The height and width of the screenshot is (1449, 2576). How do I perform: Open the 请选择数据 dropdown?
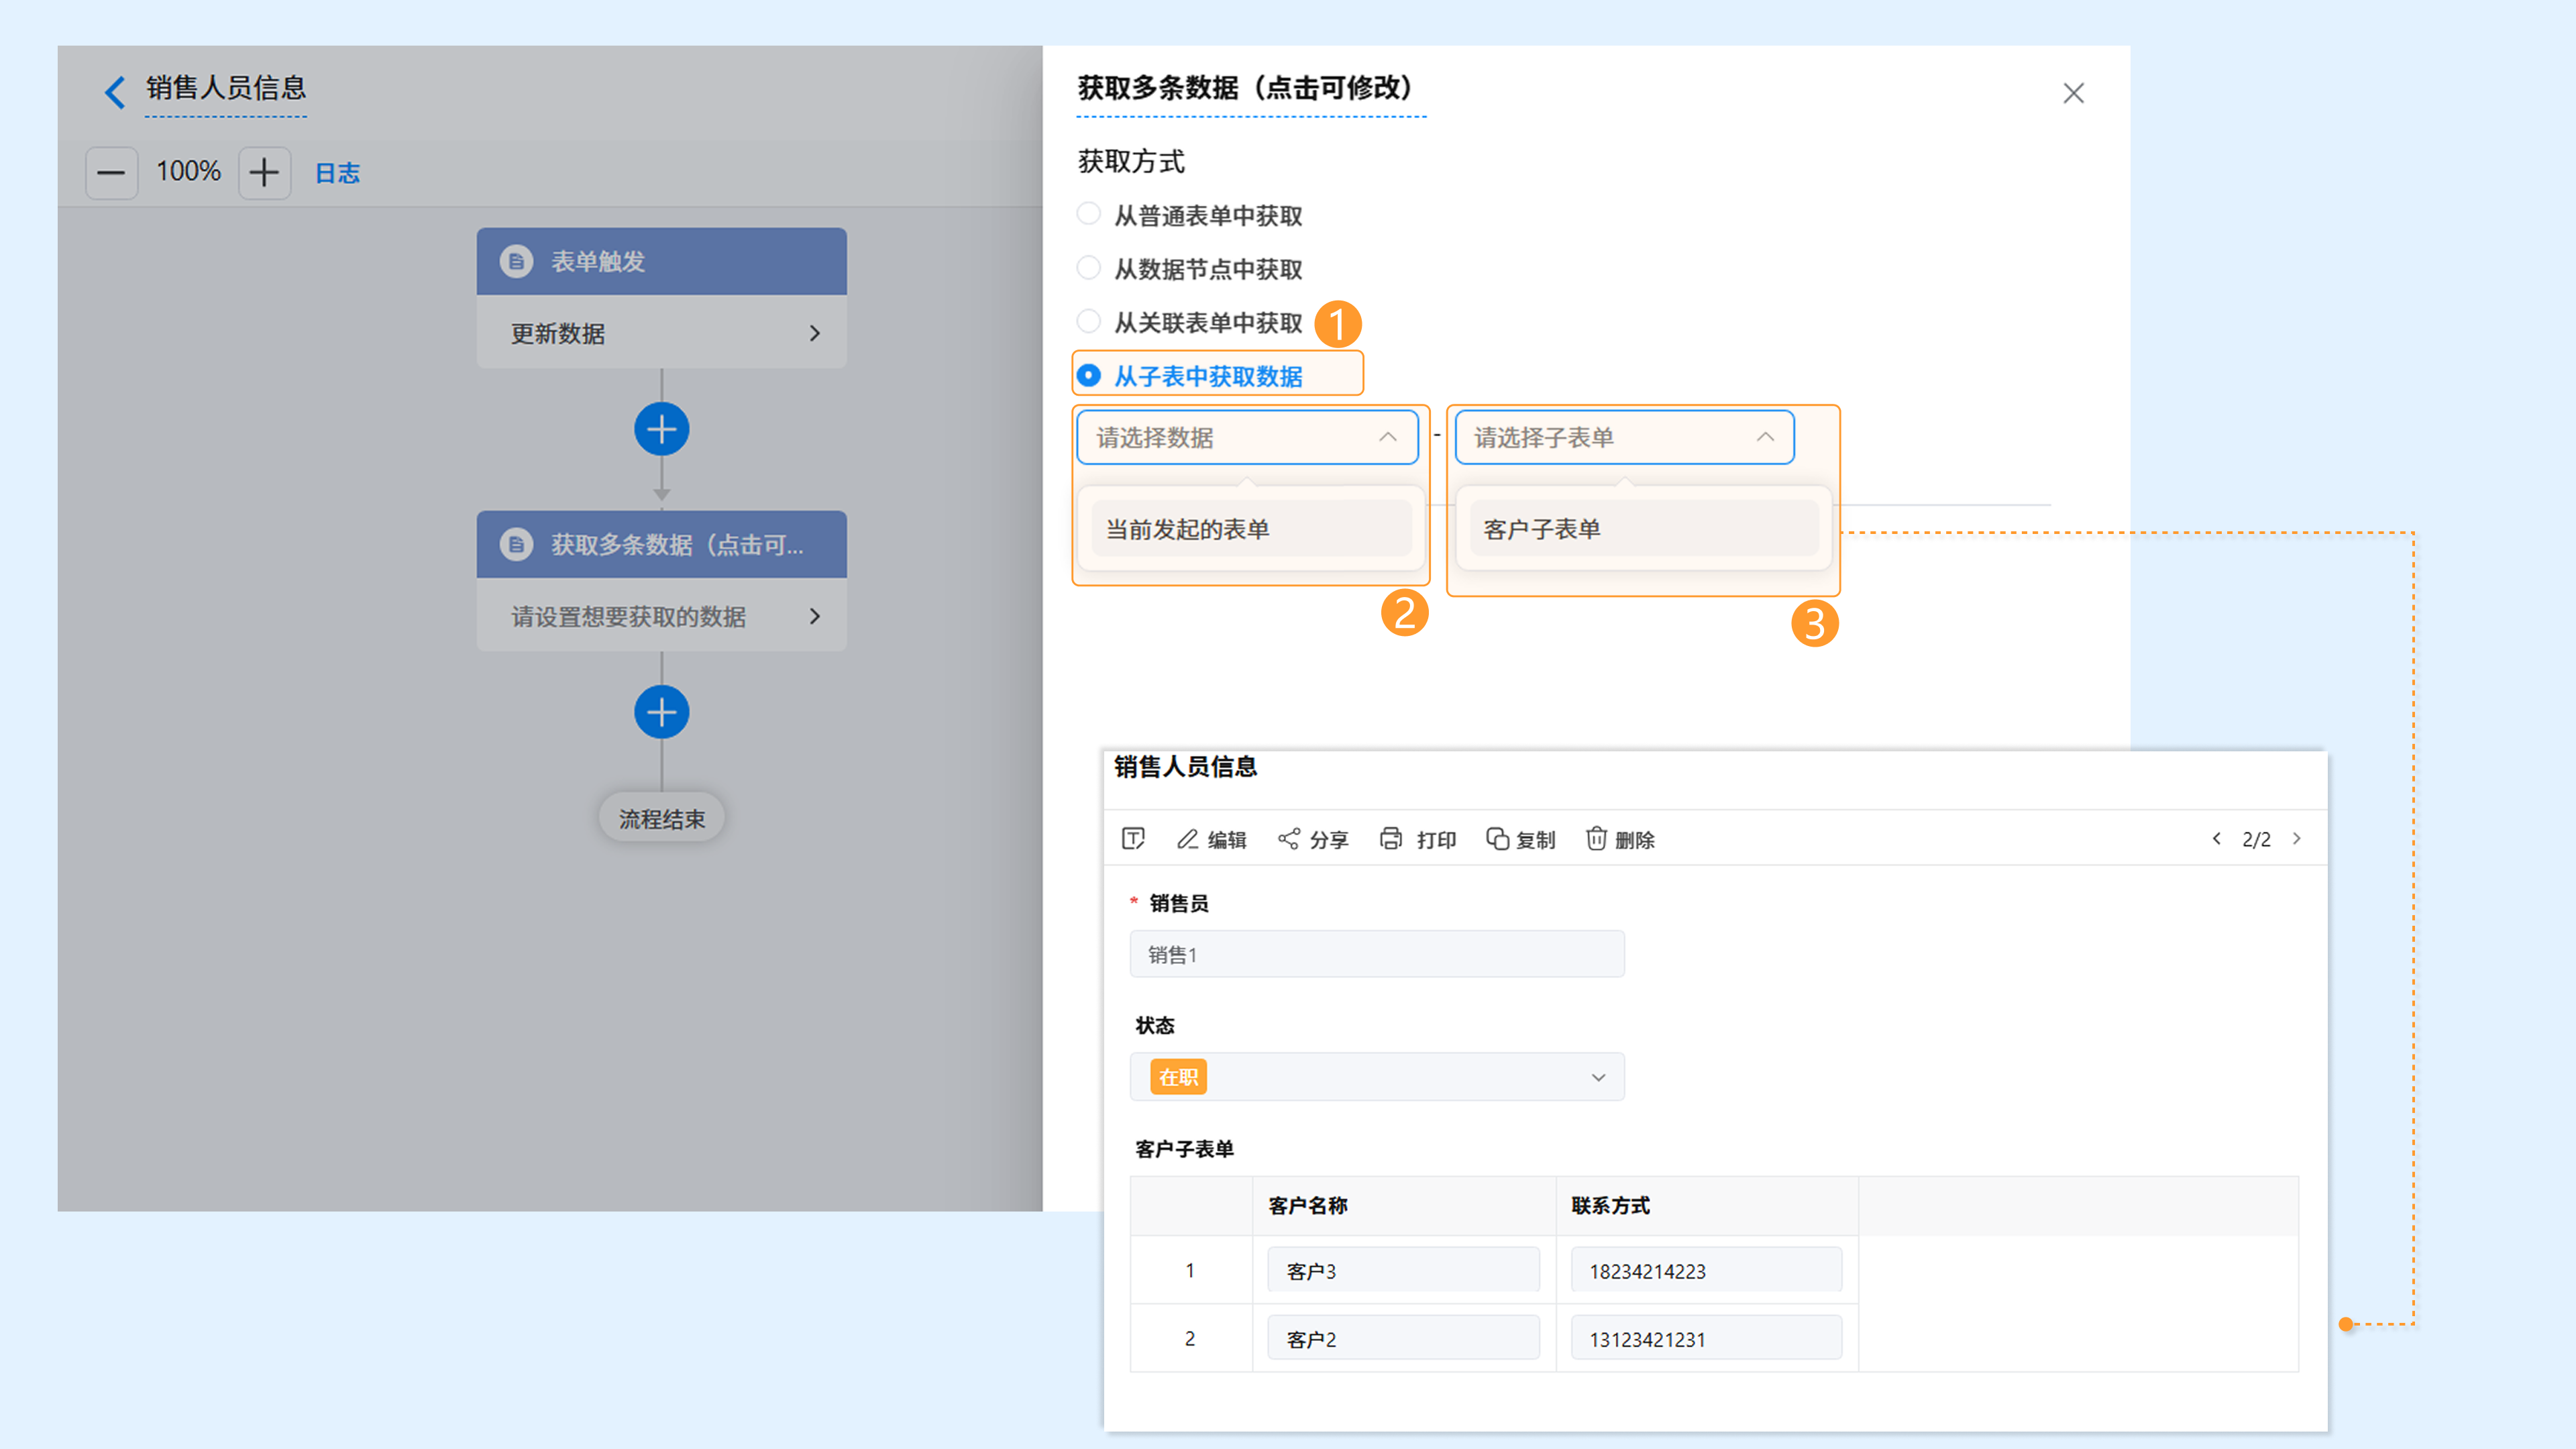(x=1247, y=437)
